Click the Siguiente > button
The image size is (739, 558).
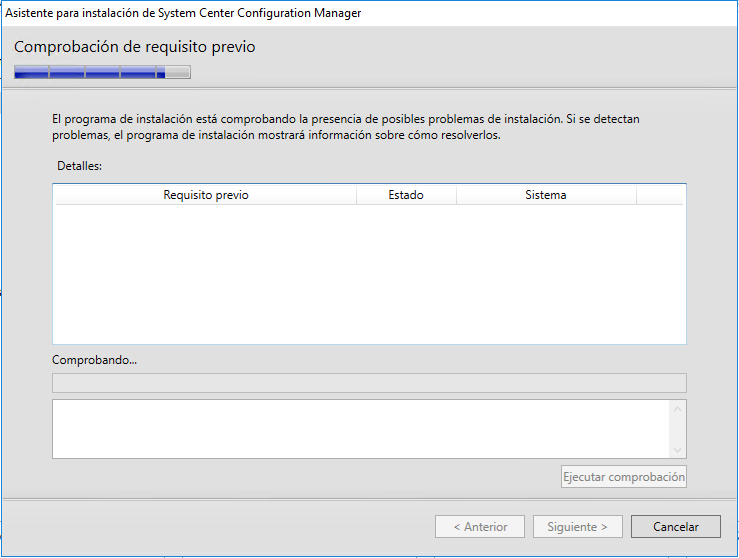577,526
